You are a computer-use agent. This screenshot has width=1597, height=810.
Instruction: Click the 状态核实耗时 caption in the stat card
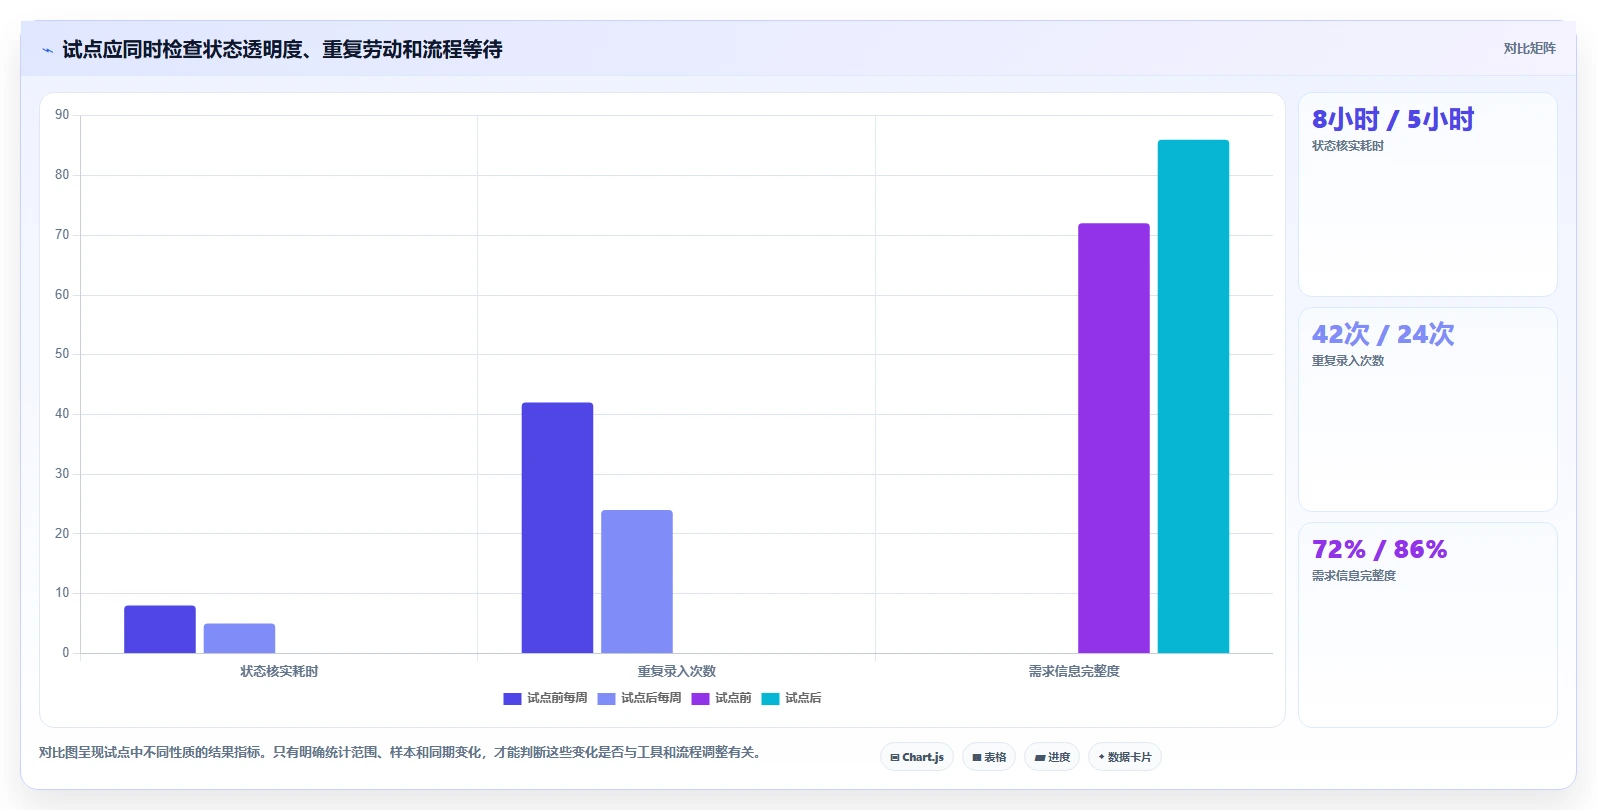(x=1348, y=146)
